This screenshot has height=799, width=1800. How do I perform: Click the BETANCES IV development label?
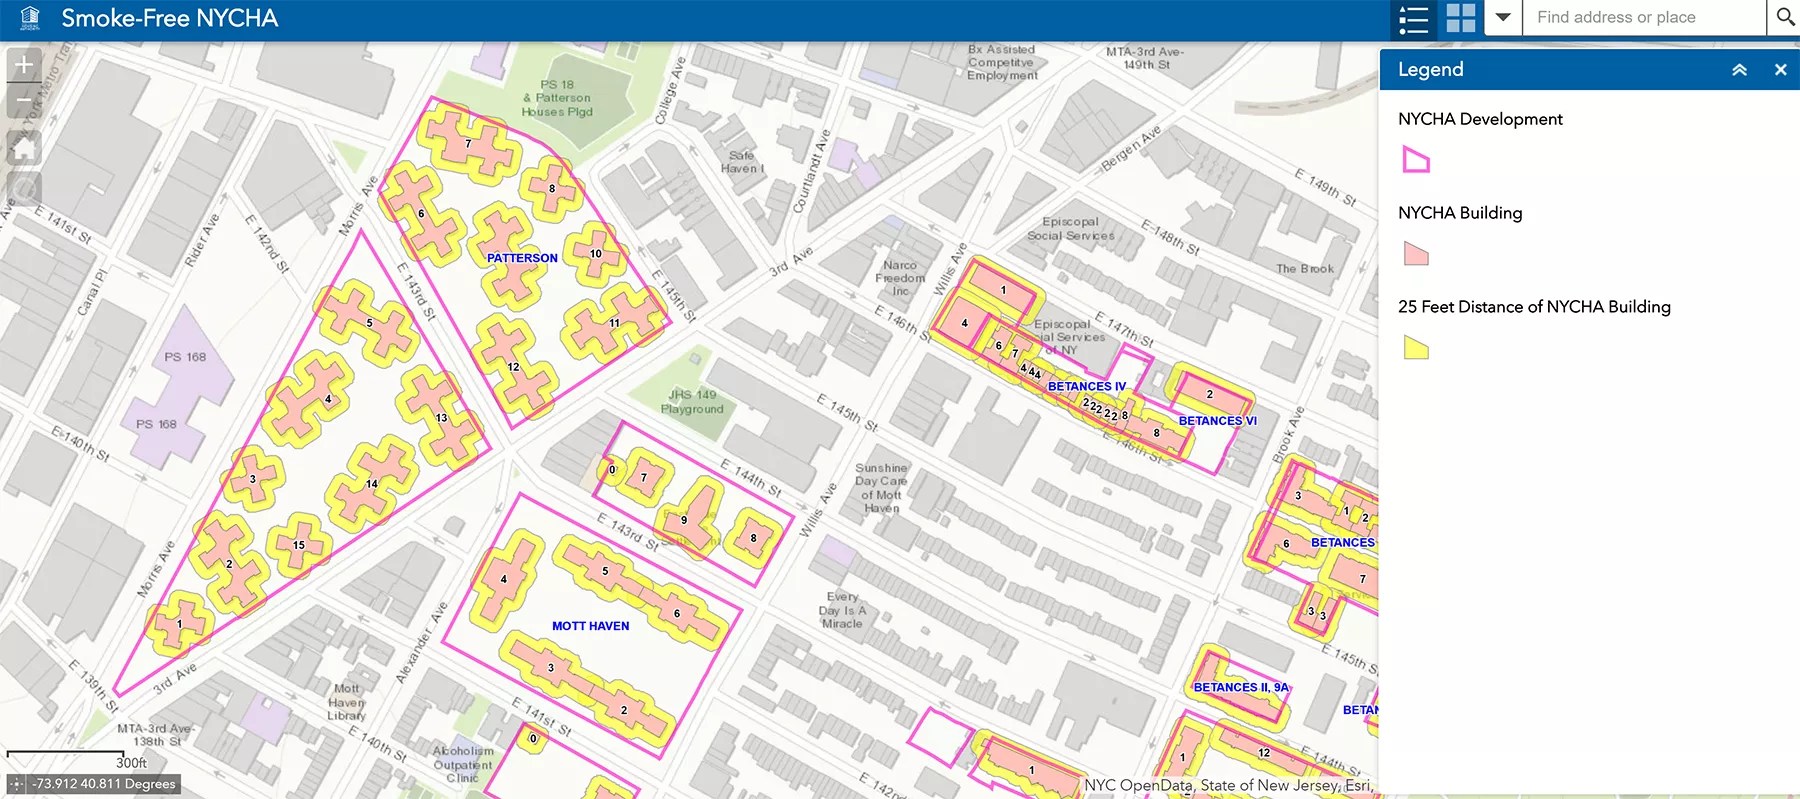coord(1087,386)
